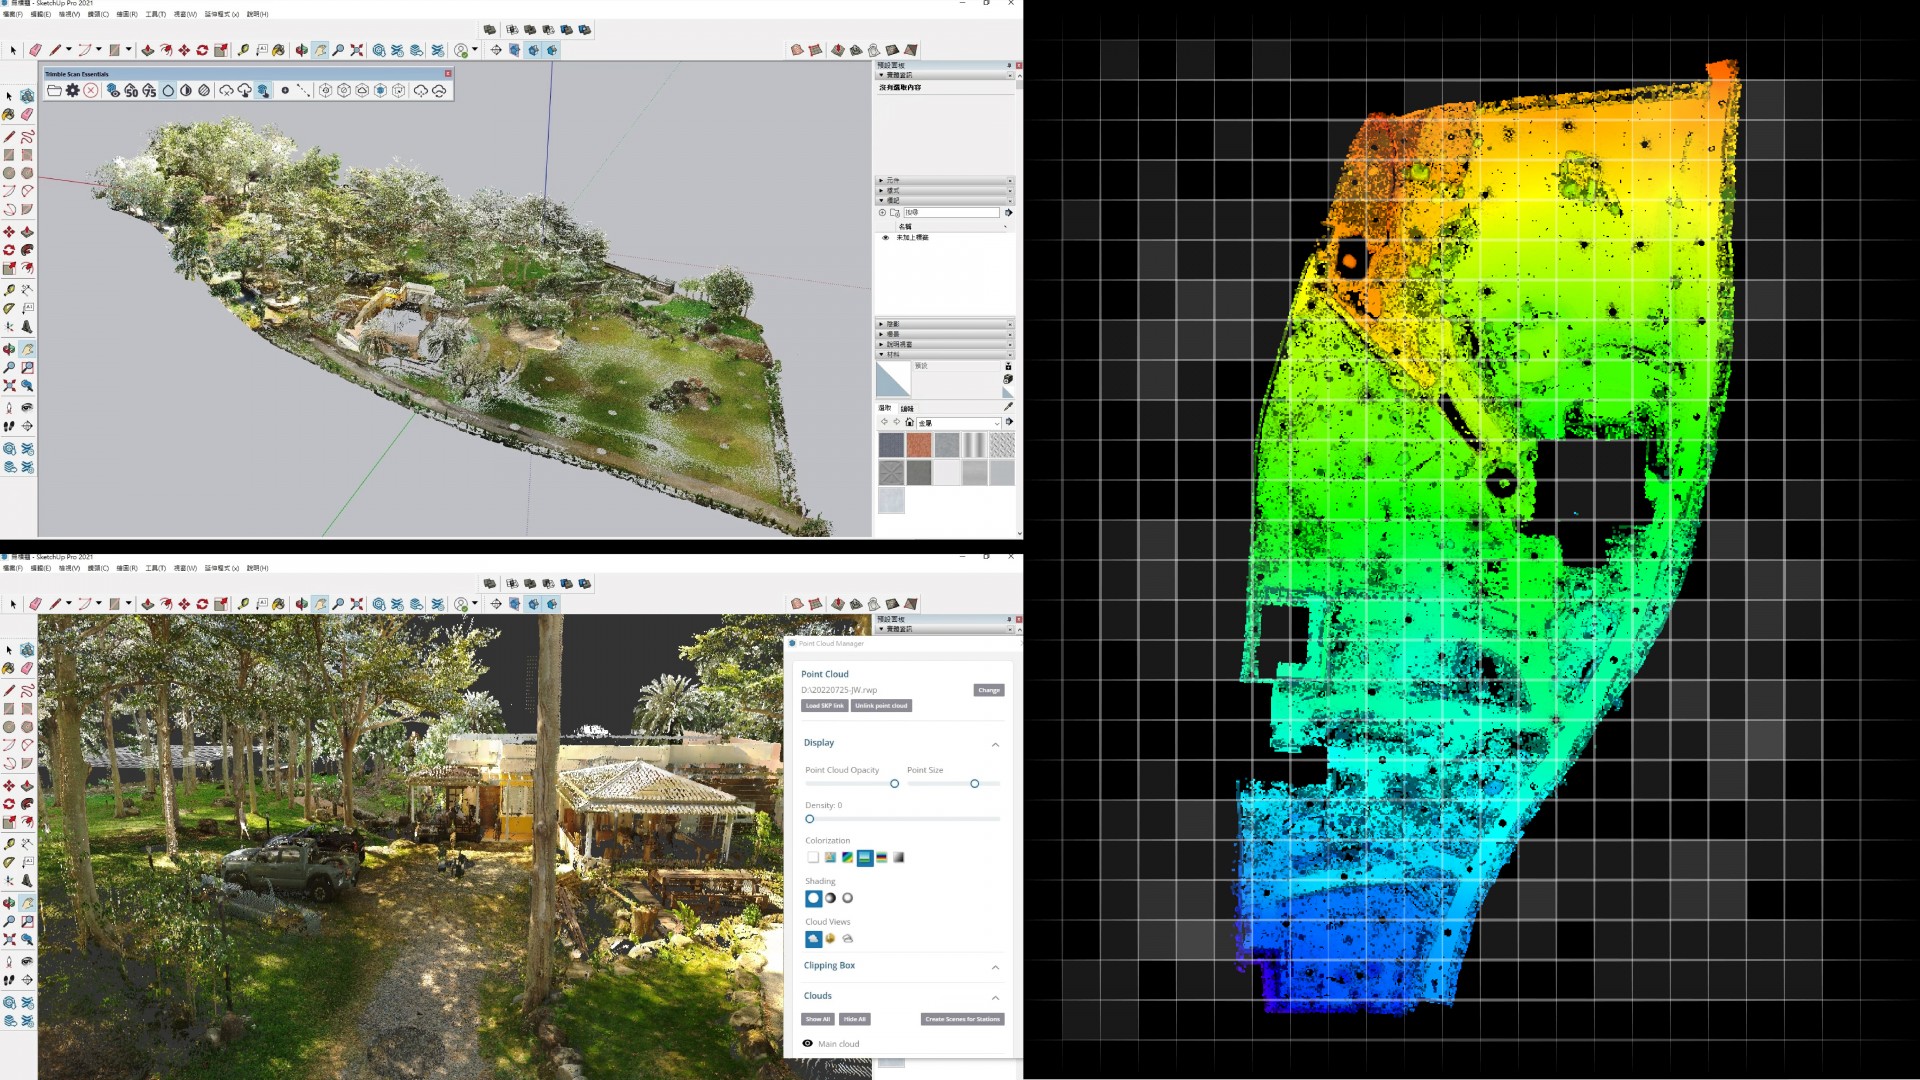Select the Eraser tool in top window toolbar
The image size is (1920, 1080).
(35, 50)
